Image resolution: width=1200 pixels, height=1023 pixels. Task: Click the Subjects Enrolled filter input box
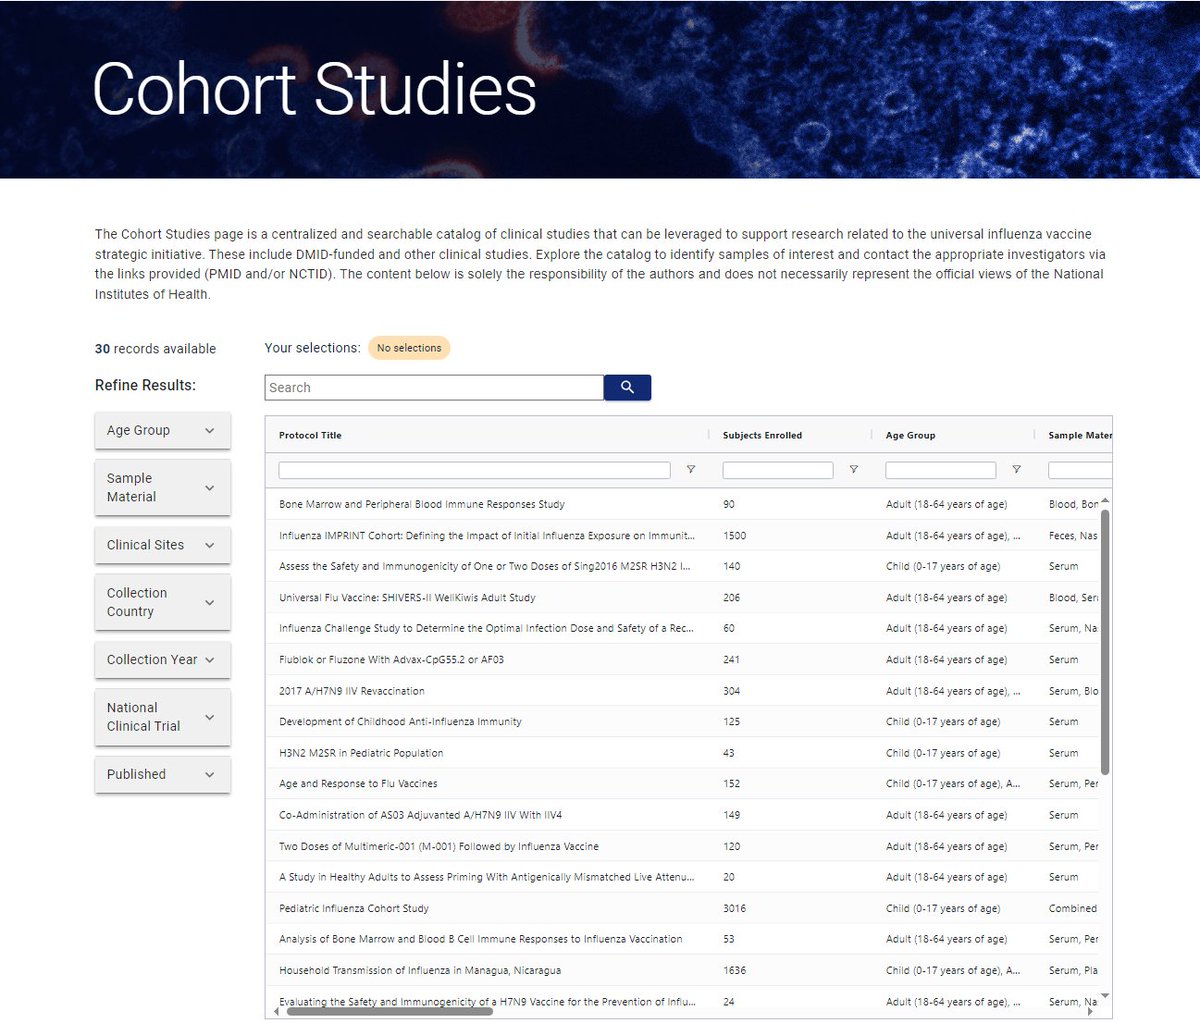(777, 470)
